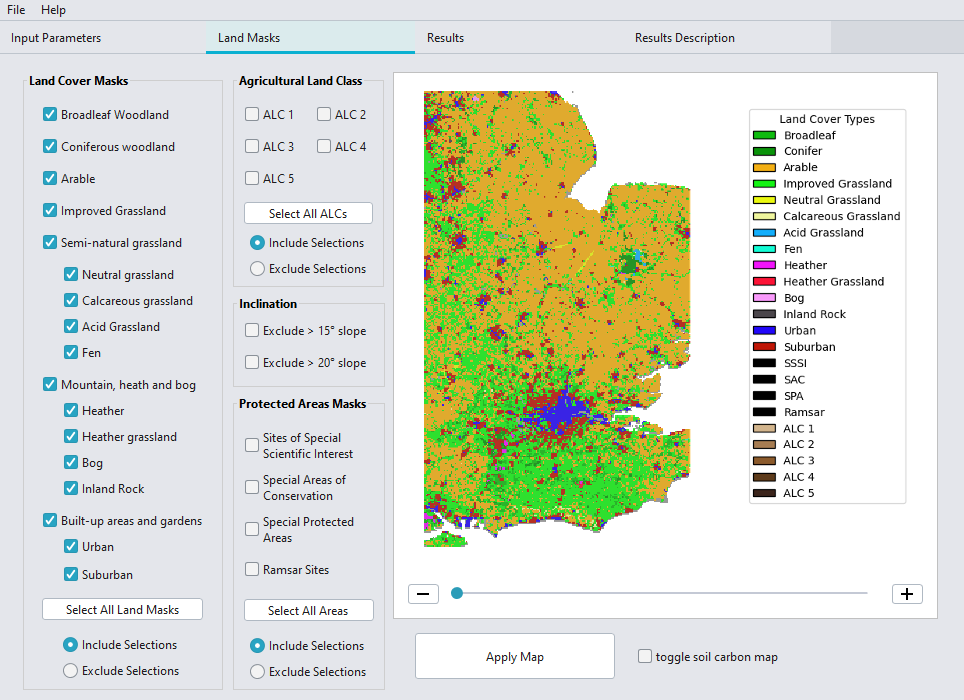The width and height of the screenshot is (964, 700).
Task: Click the map zoom slider handle
Action: tap(457, 594)
